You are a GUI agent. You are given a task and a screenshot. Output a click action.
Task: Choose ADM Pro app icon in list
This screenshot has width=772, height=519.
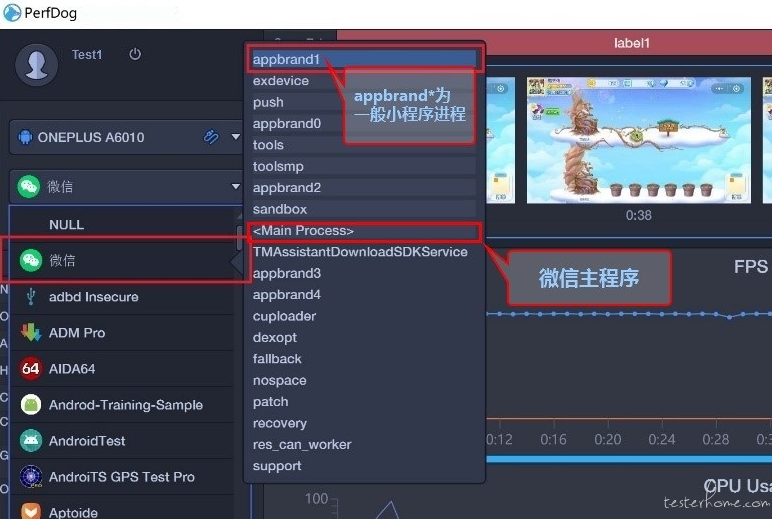point(31,332)
